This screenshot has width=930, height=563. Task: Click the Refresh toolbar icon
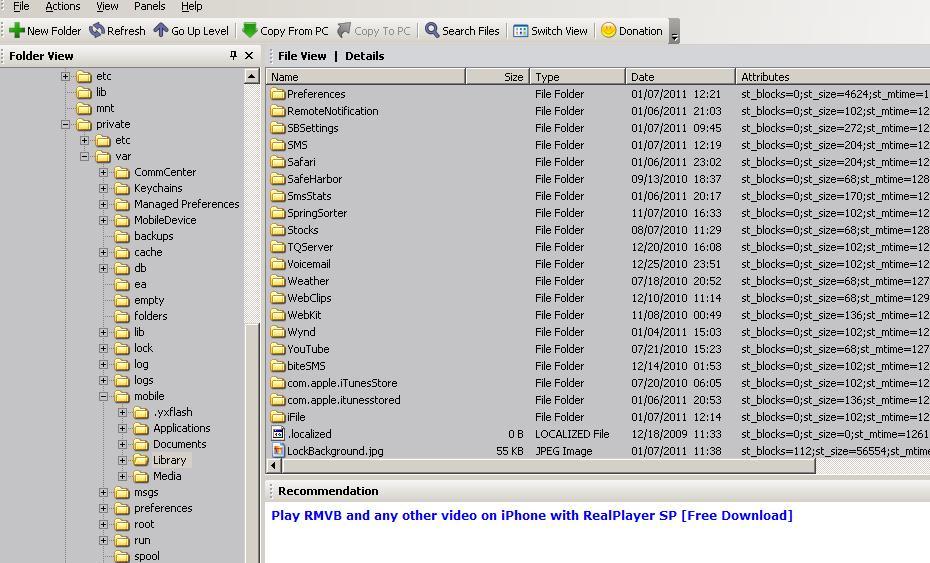click(97, 31)
